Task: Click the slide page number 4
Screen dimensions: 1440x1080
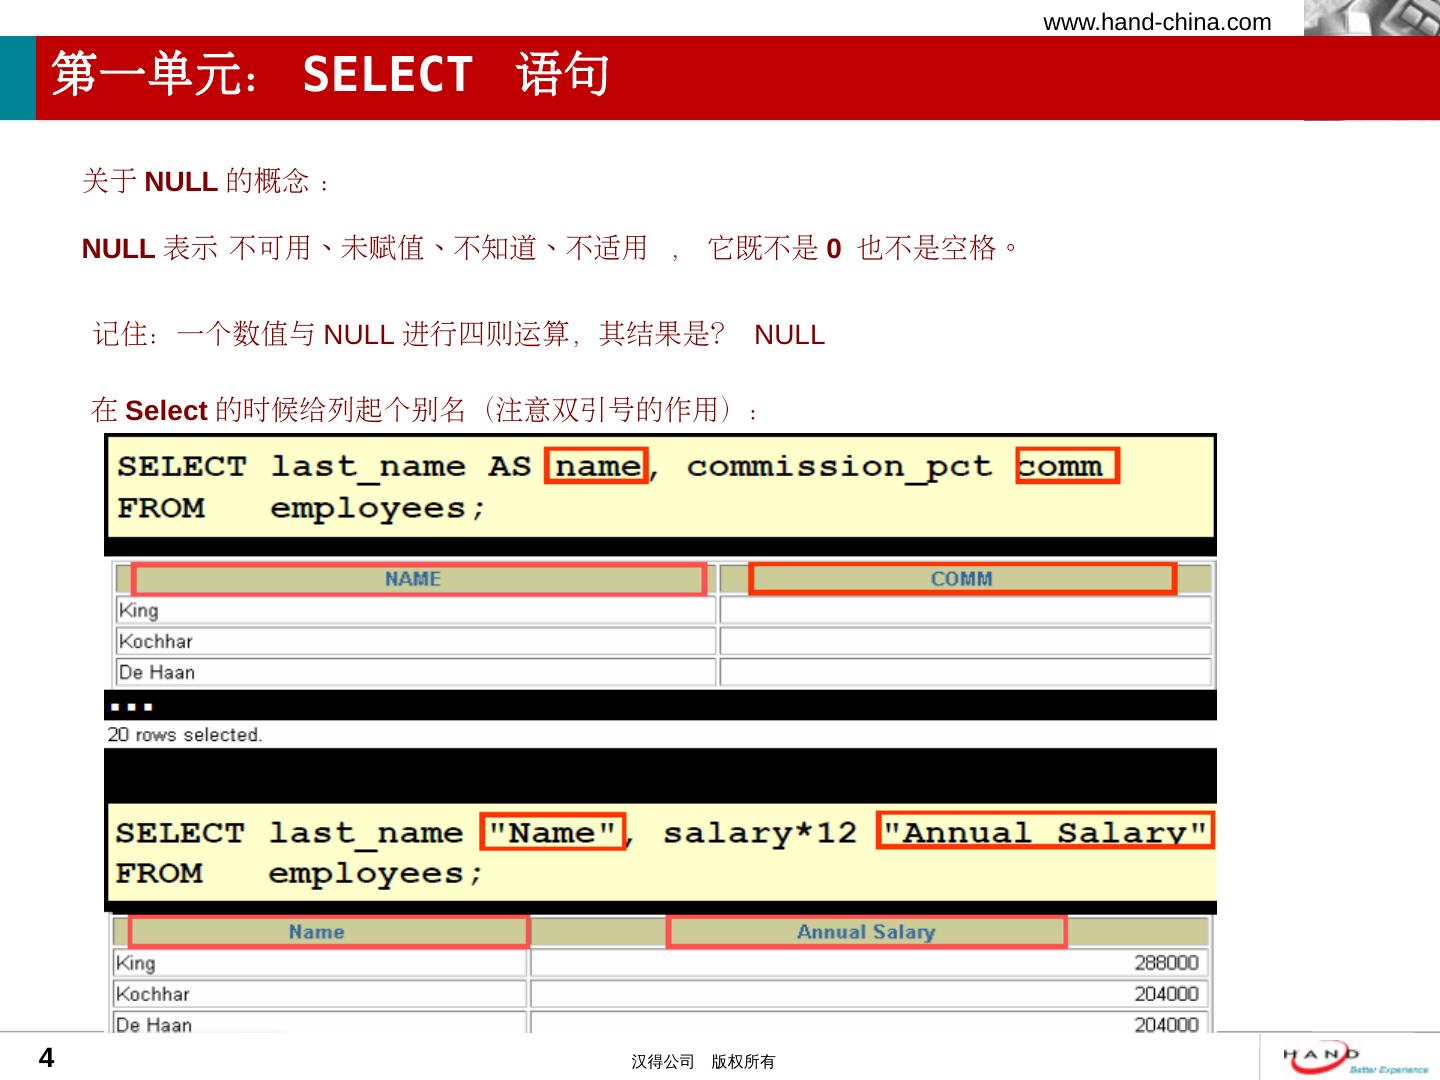Action: point(46,1058)
